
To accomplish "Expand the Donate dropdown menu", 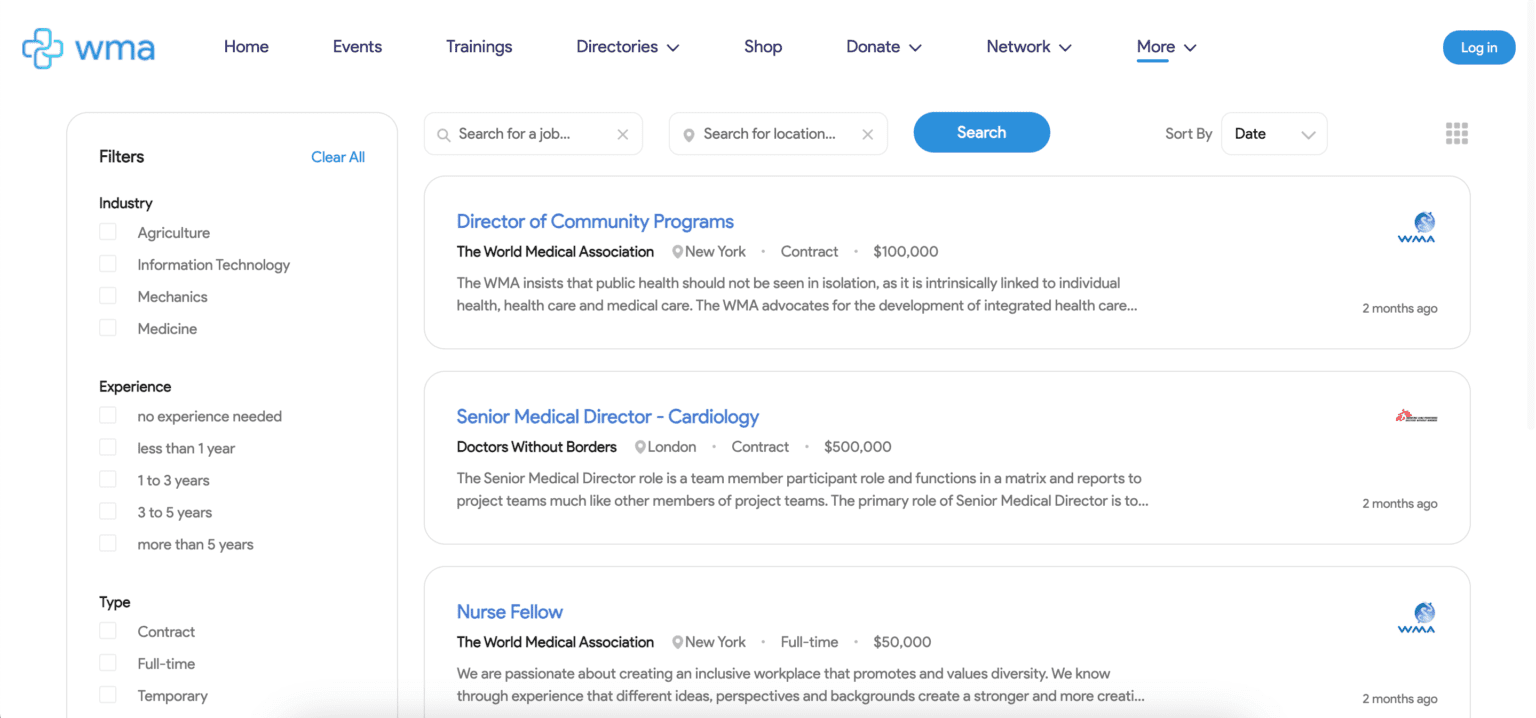I will 883,47.
